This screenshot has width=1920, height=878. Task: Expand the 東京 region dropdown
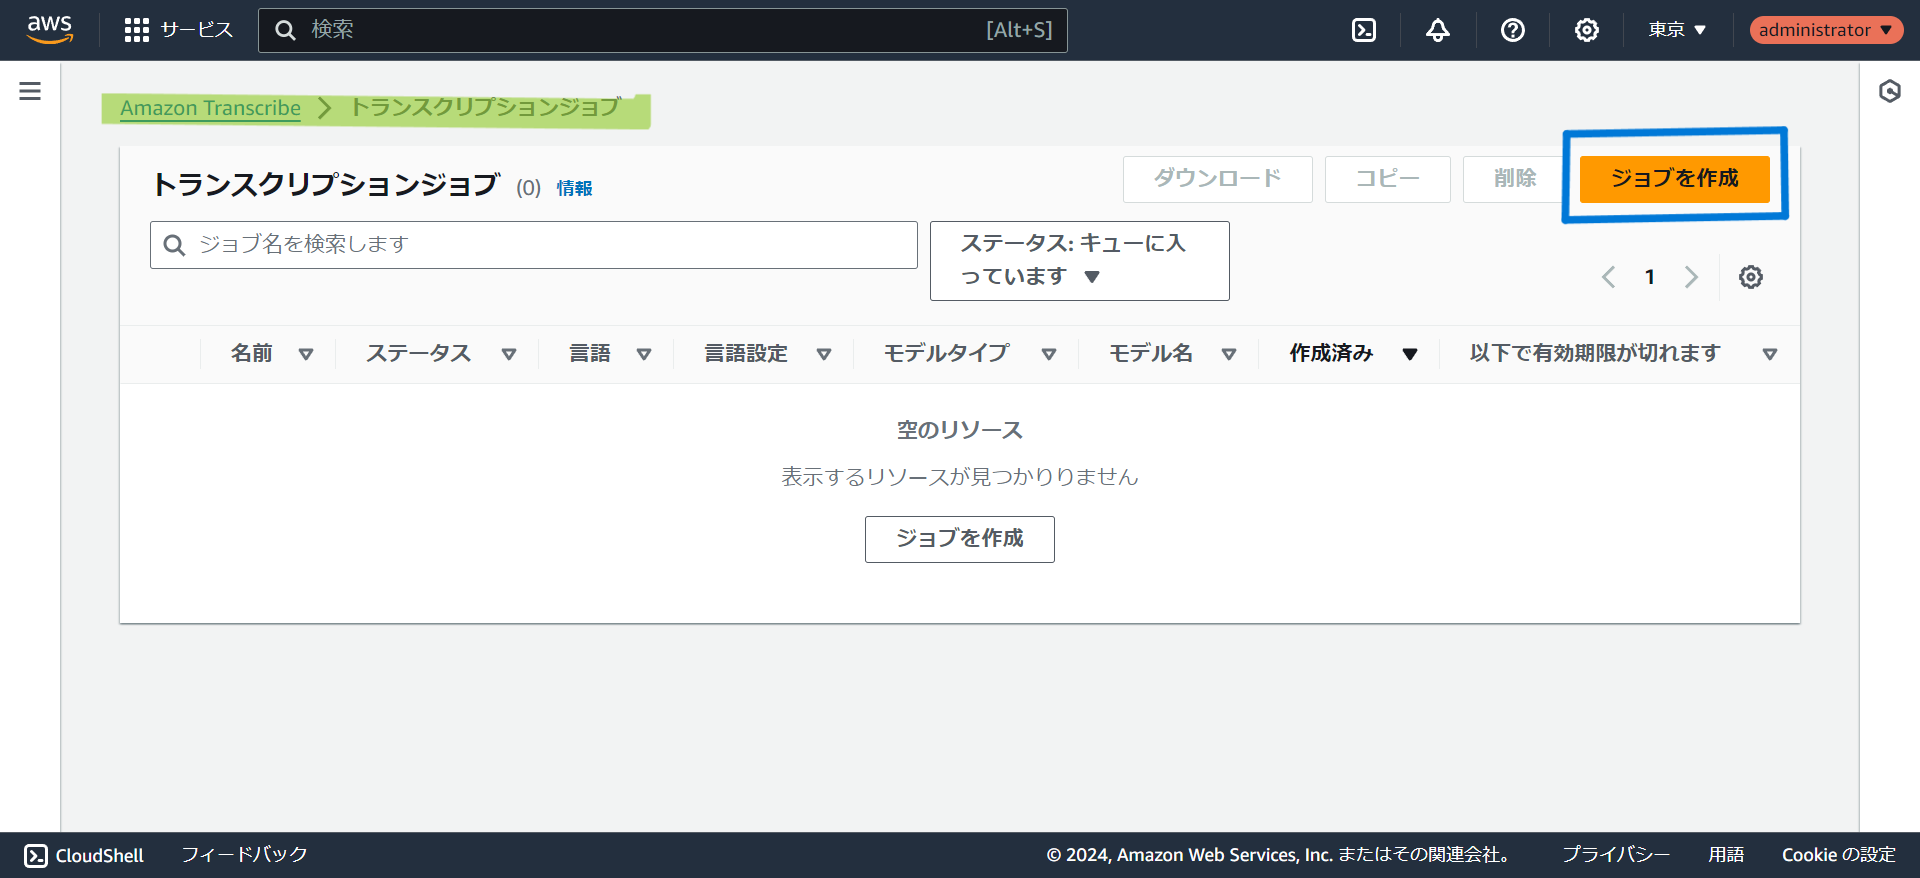pyautogui.click(x=1677, y=30)
